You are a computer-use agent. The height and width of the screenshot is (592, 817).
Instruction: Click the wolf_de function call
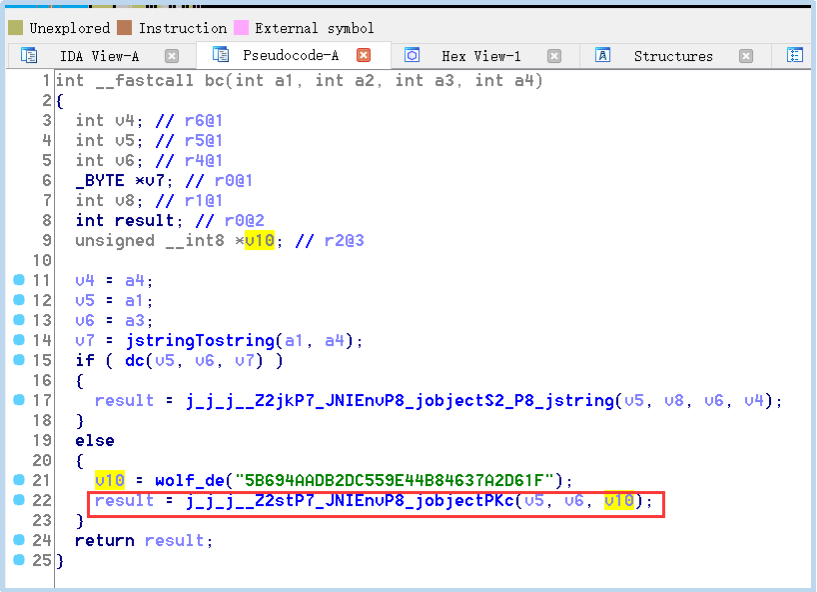[x=190, y=480]
